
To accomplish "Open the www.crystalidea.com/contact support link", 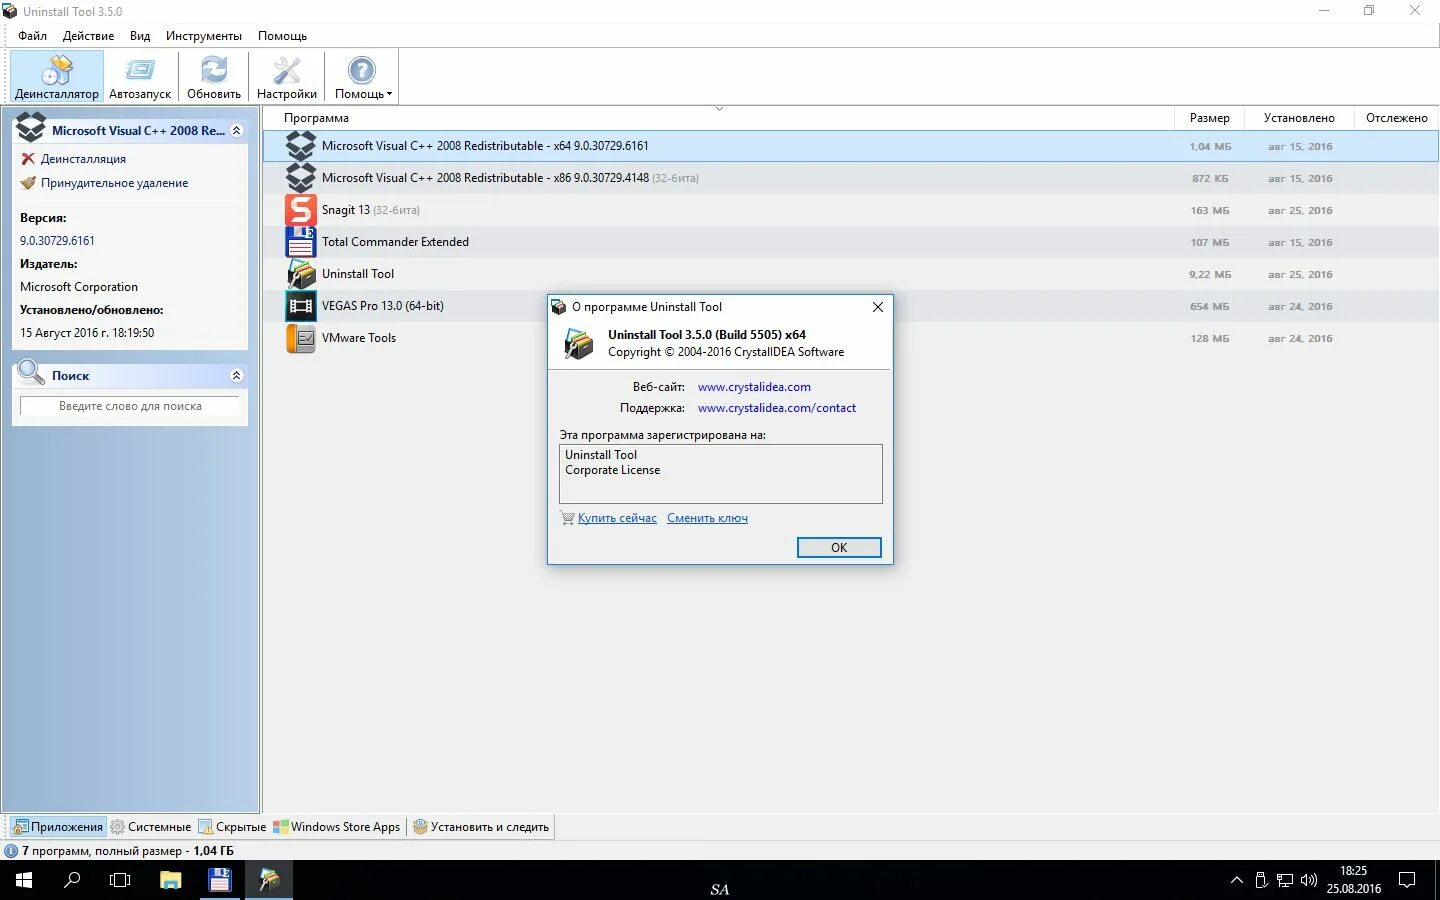I will pyautogui.click(x=777, y=408).
